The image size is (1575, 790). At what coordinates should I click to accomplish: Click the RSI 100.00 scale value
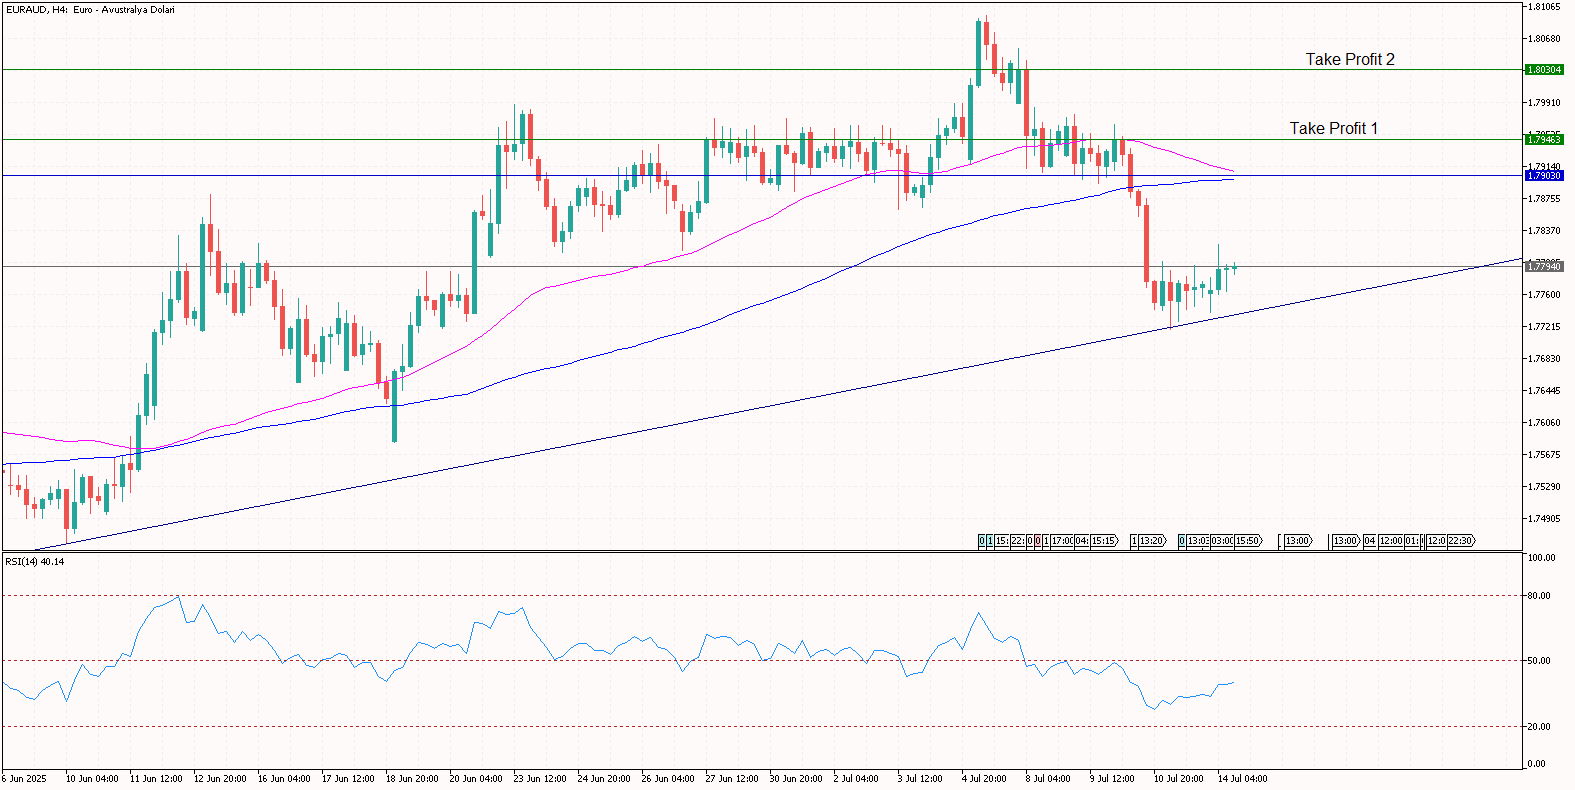point(1542,558)
